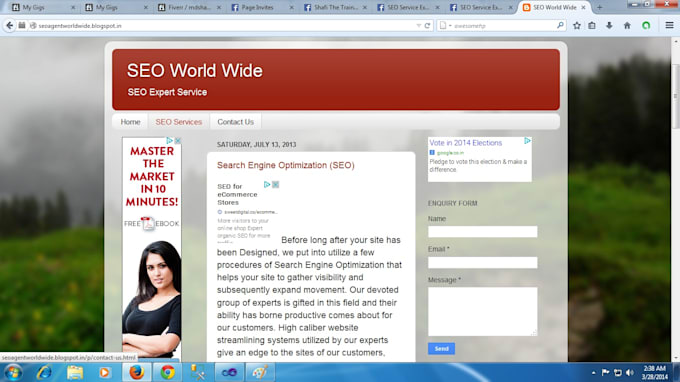Click the SEO World Wide blog title
The height and width of the screenshot is (382, 680).
[195, 71]
